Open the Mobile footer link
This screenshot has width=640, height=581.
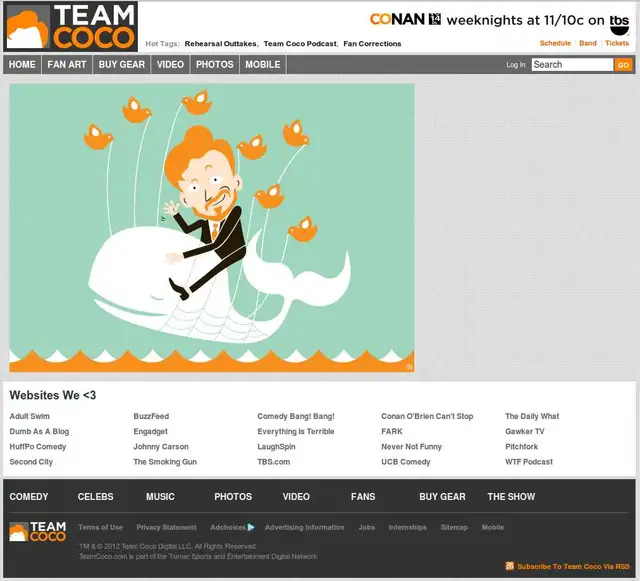(493, 527)
